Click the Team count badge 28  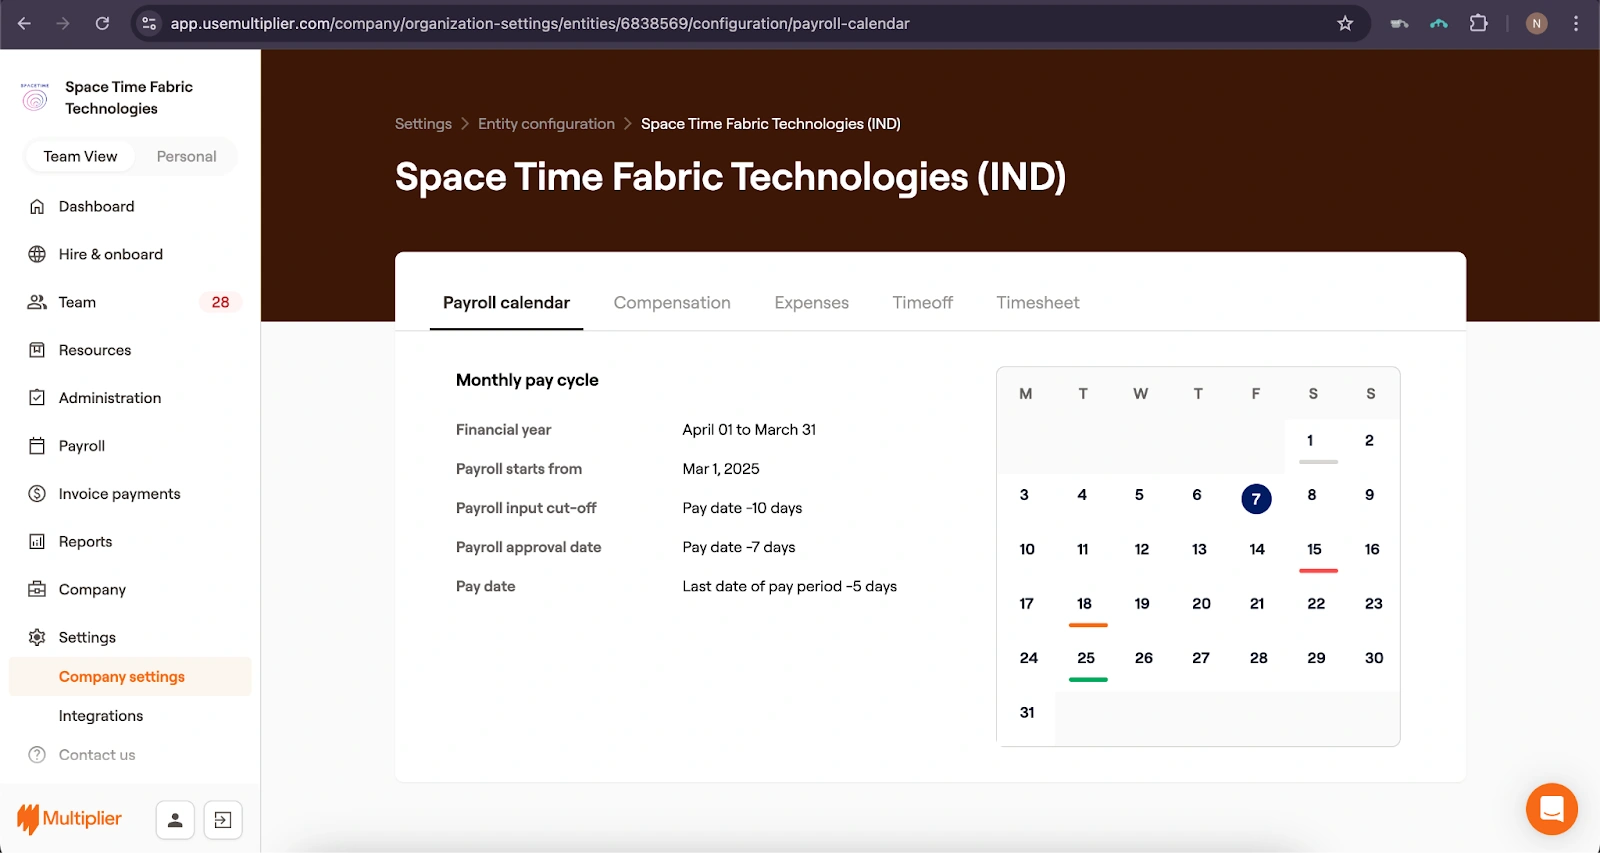click(220, 302)
